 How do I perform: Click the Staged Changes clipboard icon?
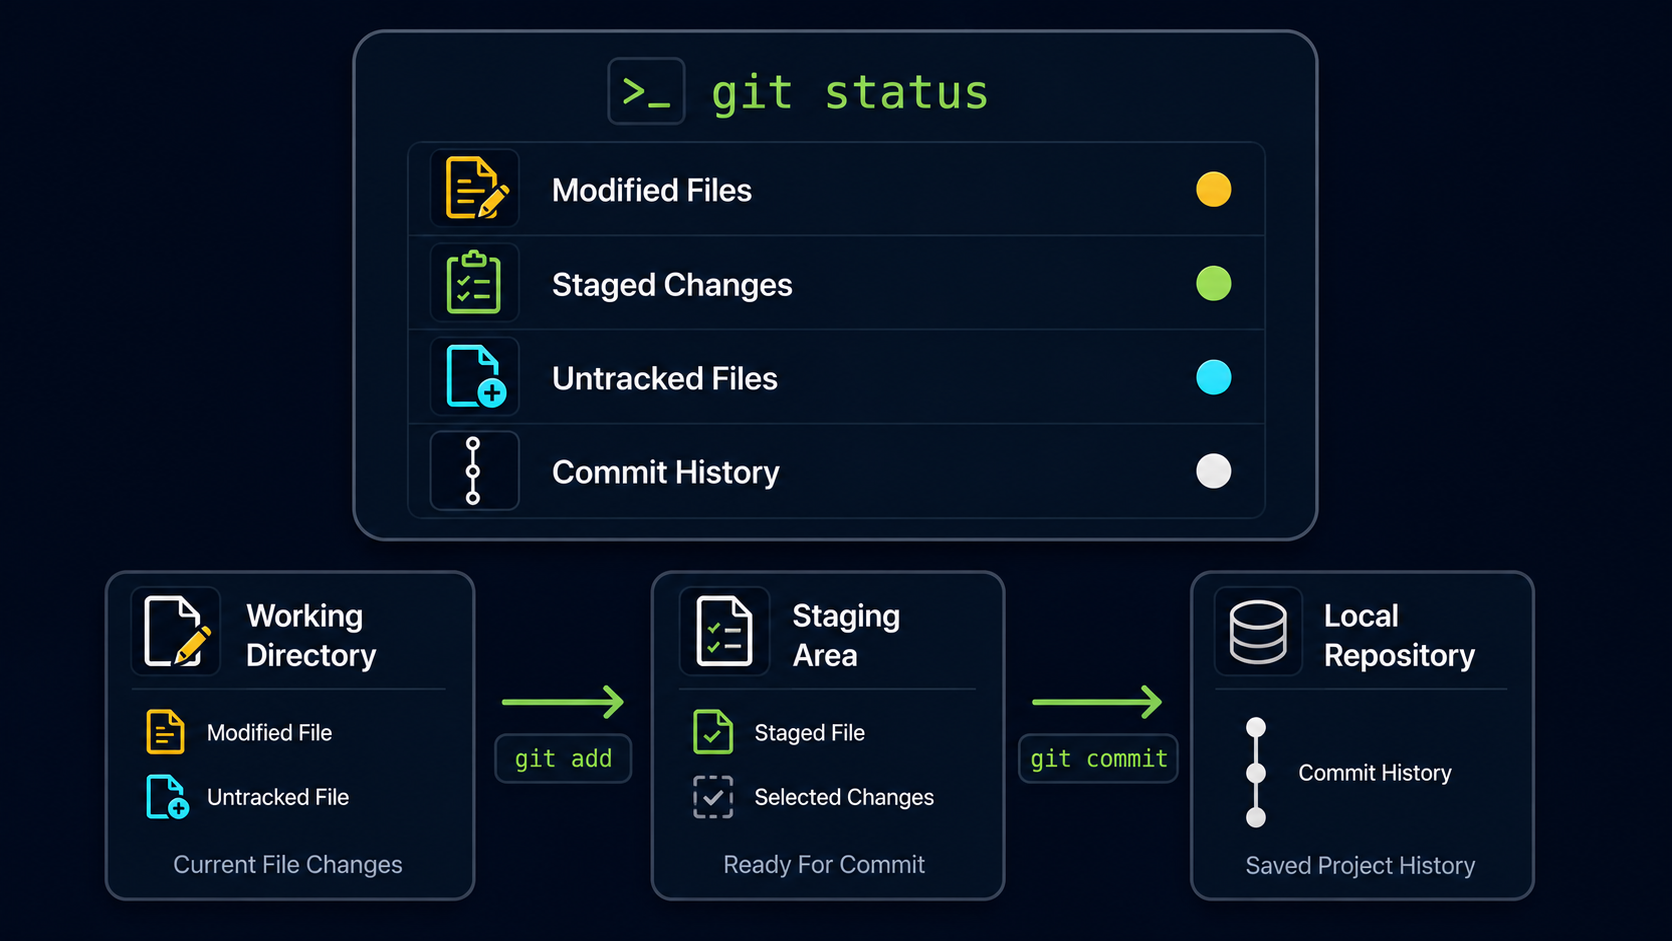(475, 282)
